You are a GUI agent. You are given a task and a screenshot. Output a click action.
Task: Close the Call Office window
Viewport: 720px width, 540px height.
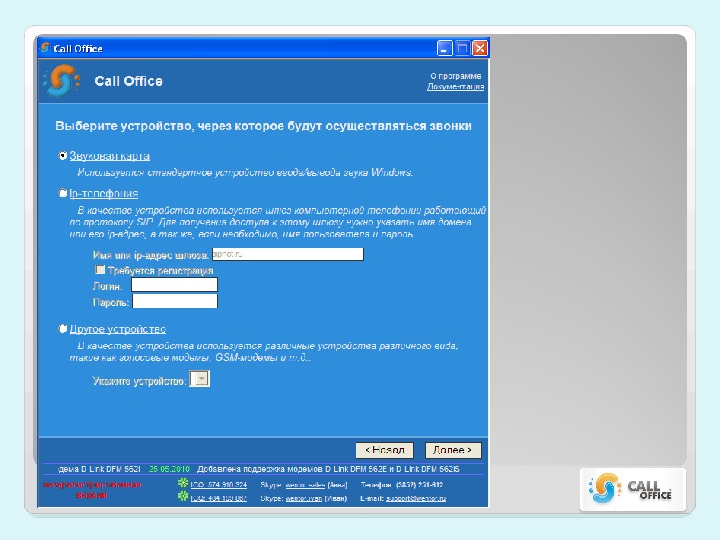click(x=480, y=48)
